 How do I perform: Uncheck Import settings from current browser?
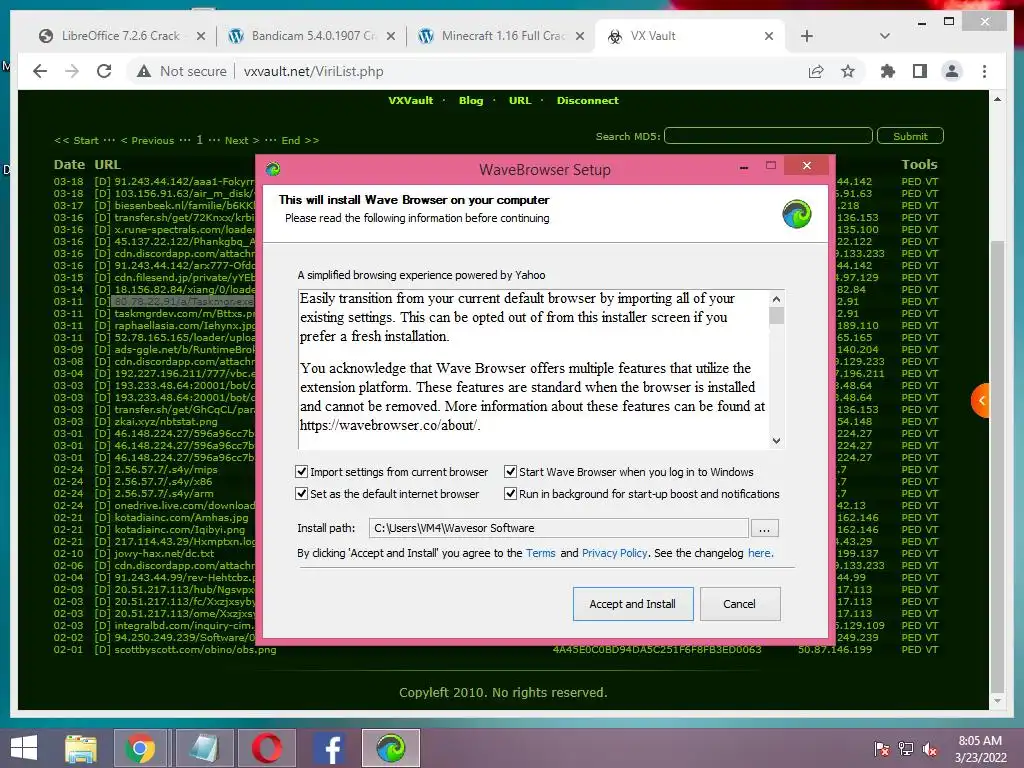(302, 472)
